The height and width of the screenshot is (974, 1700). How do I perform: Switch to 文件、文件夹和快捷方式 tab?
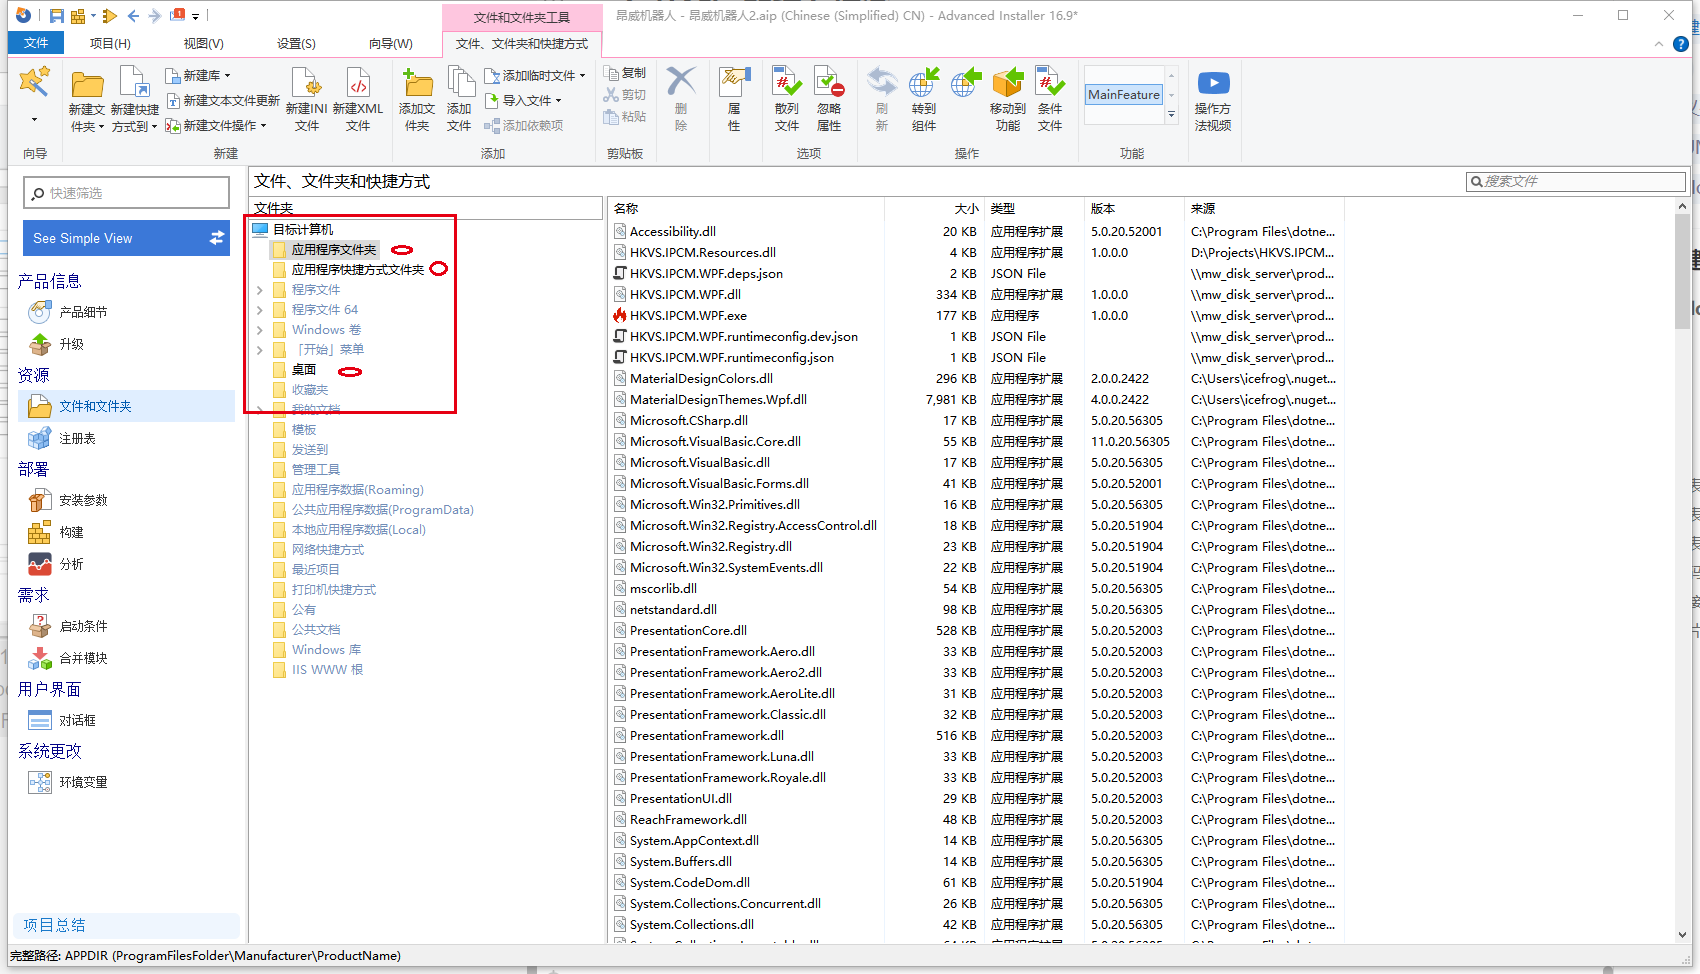click(x=522, y=43)
